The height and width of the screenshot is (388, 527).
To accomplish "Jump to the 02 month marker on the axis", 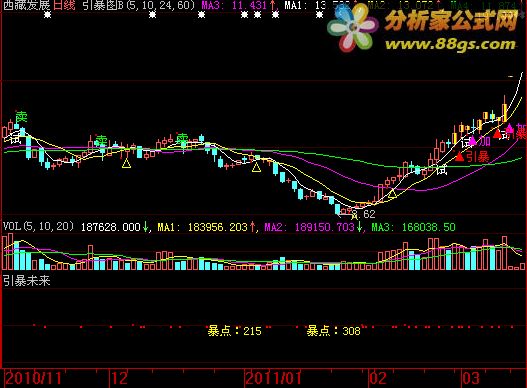I will point(378,379).
